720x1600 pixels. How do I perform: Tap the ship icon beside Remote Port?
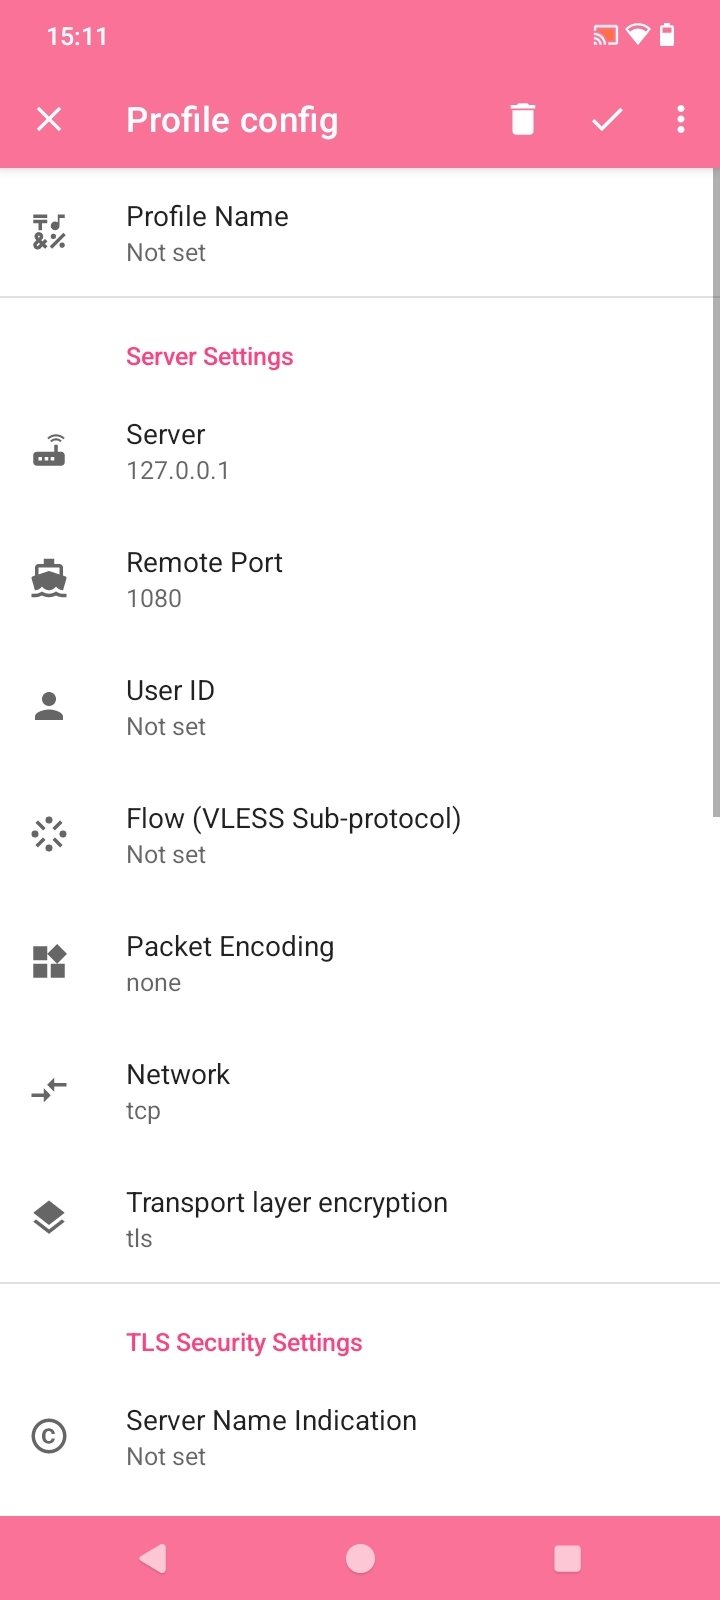tap(49, 580)
